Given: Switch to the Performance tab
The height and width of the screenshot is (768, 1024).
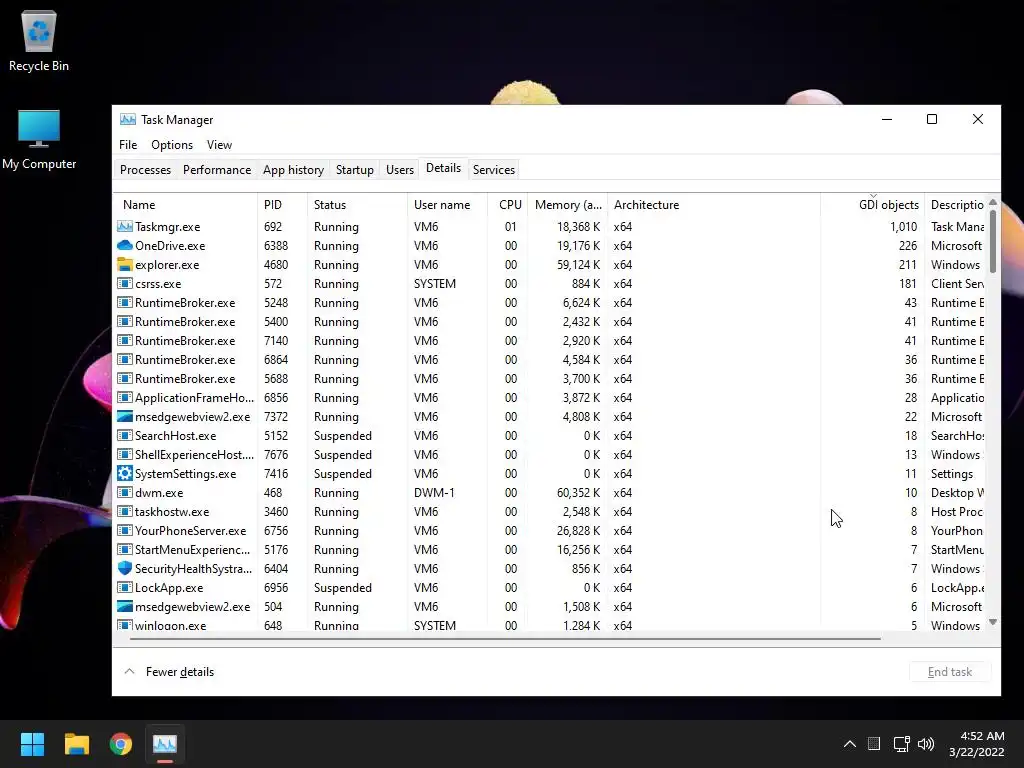Looking at the screenshot, I should pyautogui.click(x=217, y=170).
